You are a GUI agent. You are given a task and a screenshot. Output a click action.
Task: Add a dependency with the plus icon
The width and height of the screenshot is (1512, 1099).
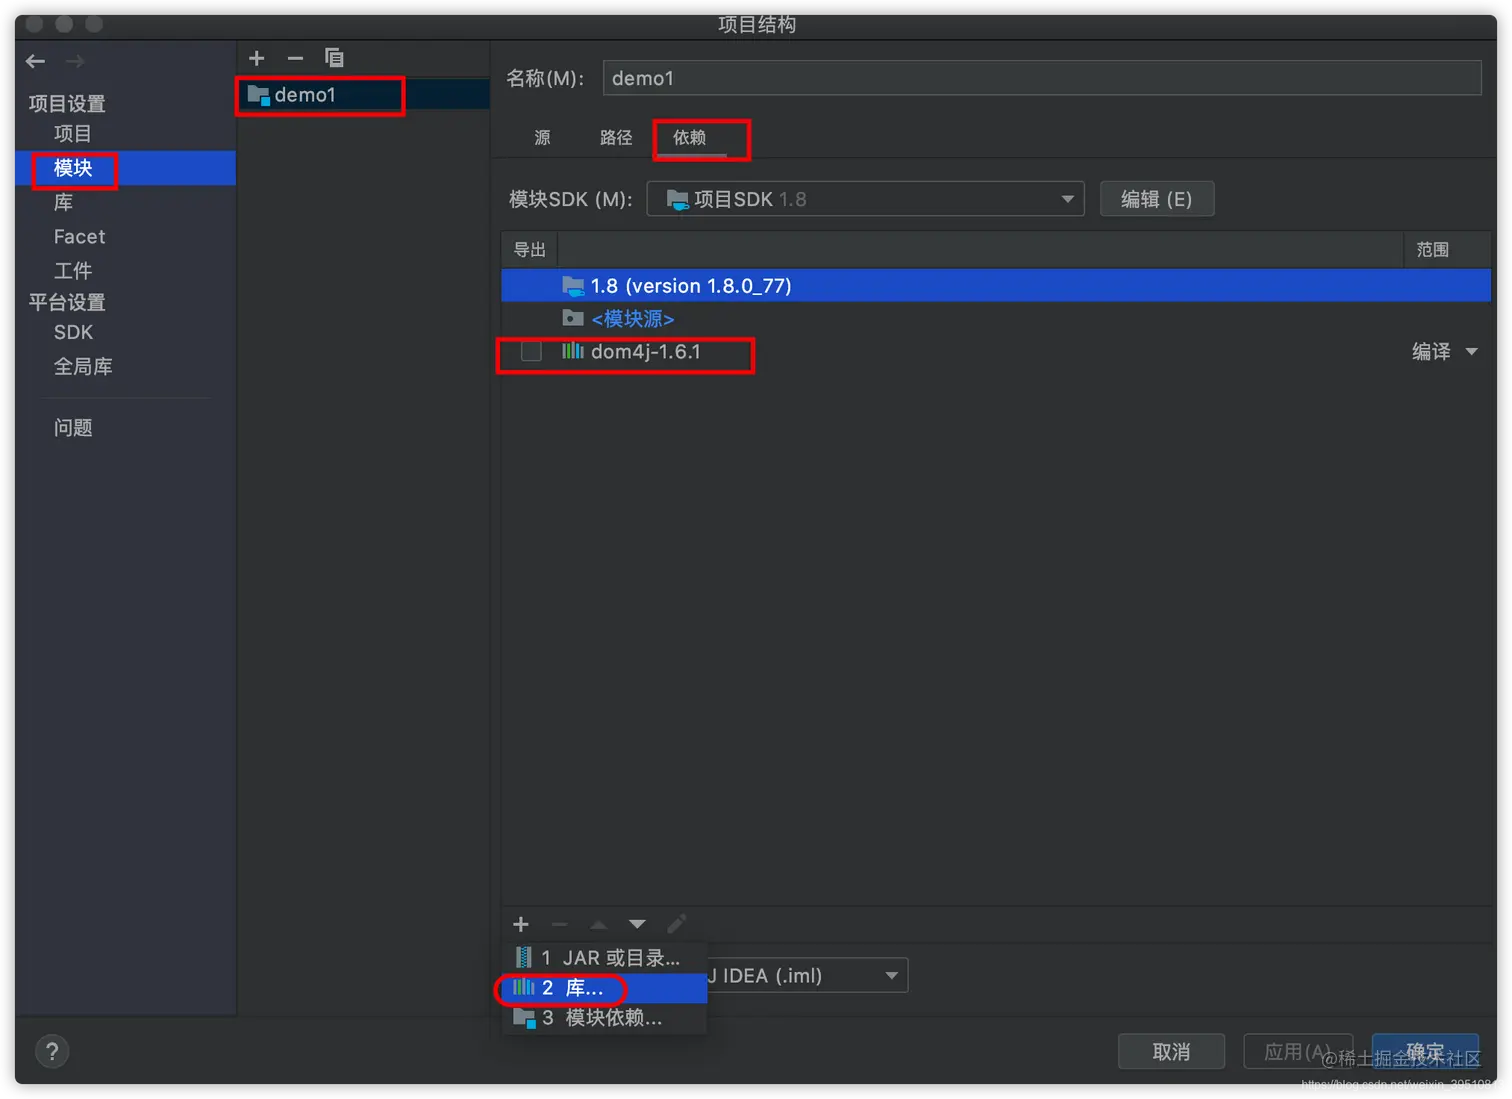point(521,924)
